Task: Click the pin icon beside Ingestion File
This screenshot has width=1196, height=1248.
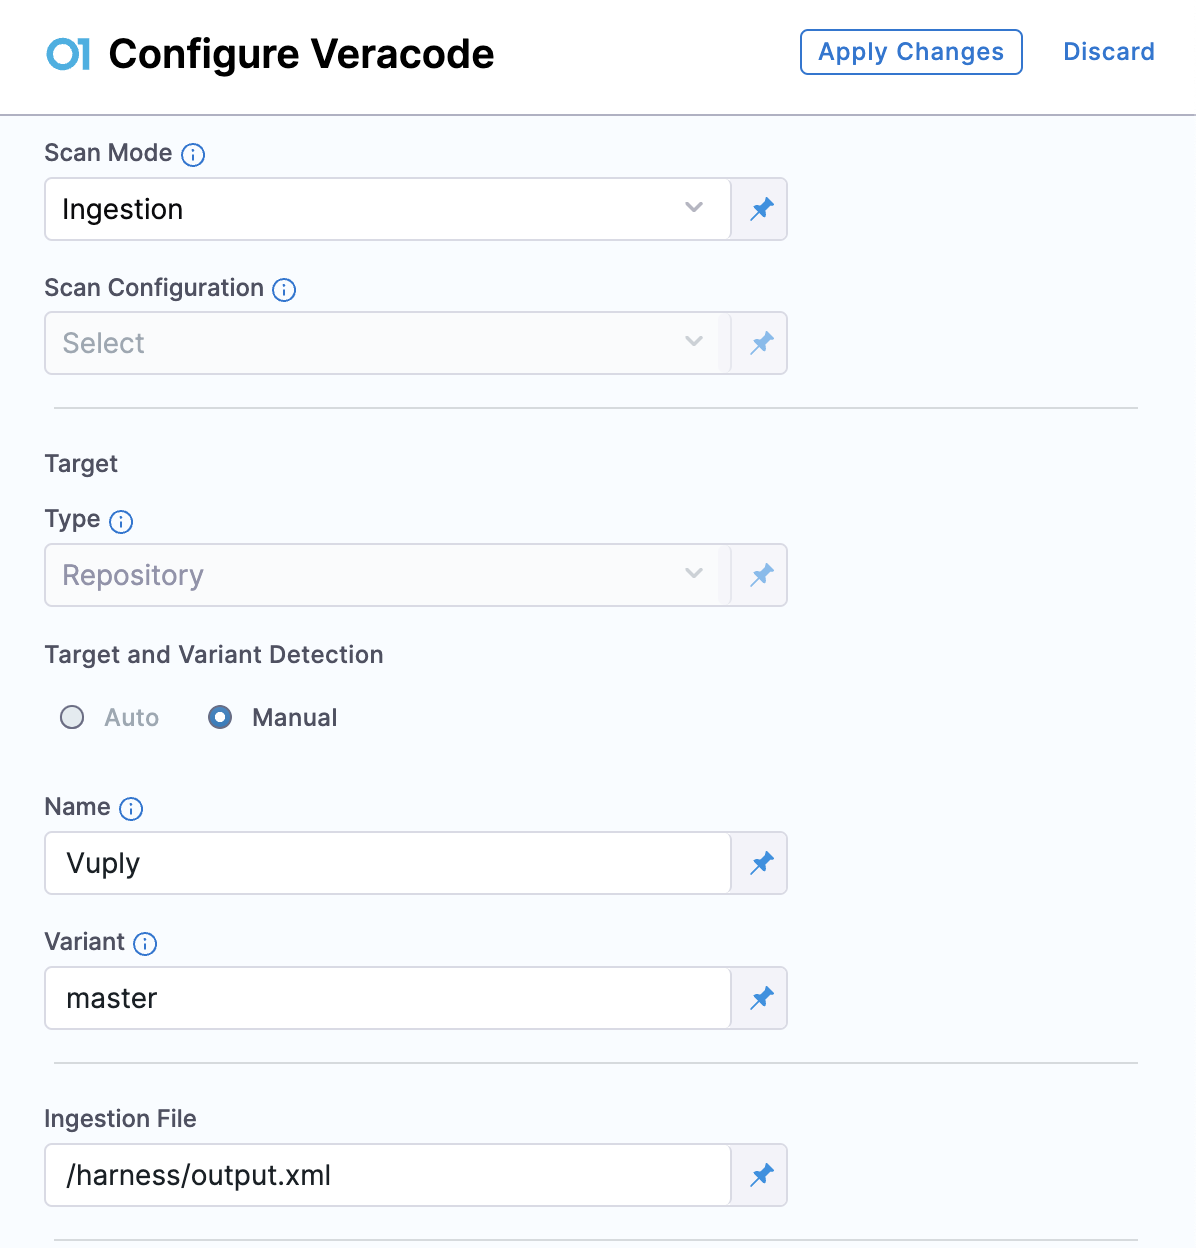Action: tap(761, 1175)
